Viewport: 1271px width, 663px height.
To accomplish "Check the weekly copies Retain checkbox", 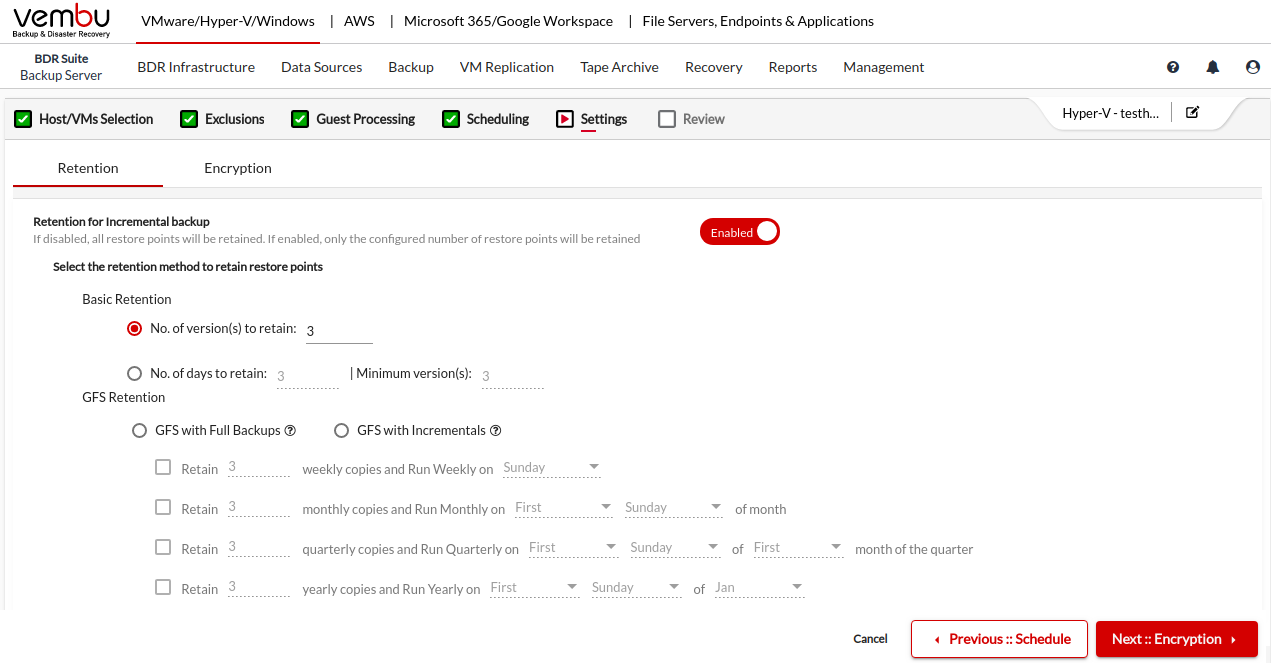I will pyautogui.click(x=163, y=467).
